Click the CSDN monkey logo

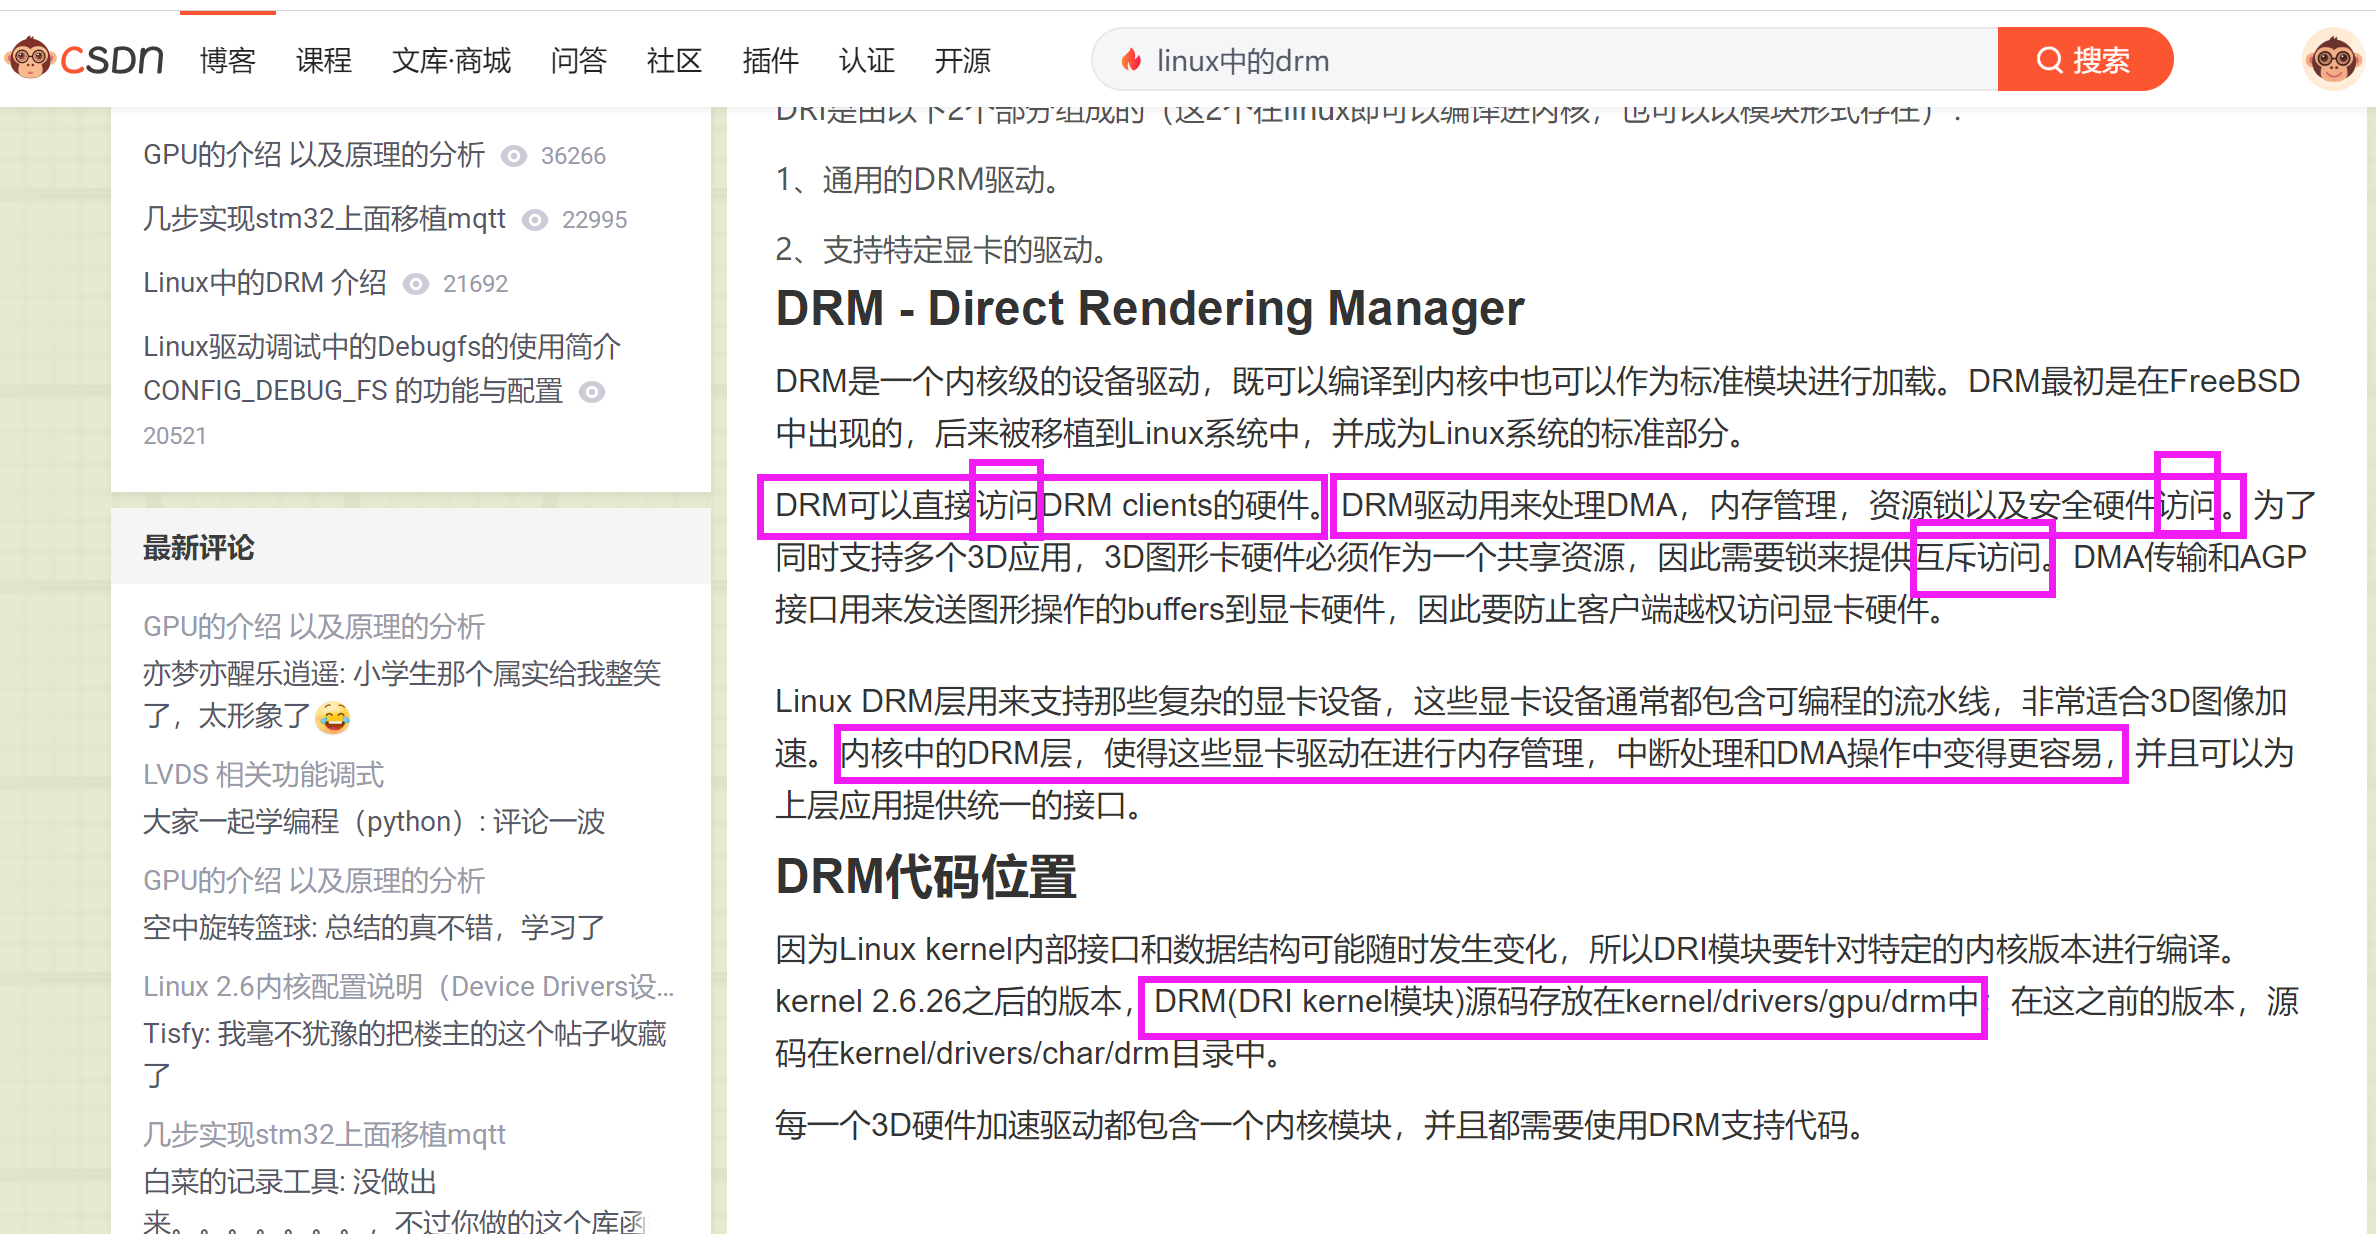pyautogui.click(x=30, y=59)
